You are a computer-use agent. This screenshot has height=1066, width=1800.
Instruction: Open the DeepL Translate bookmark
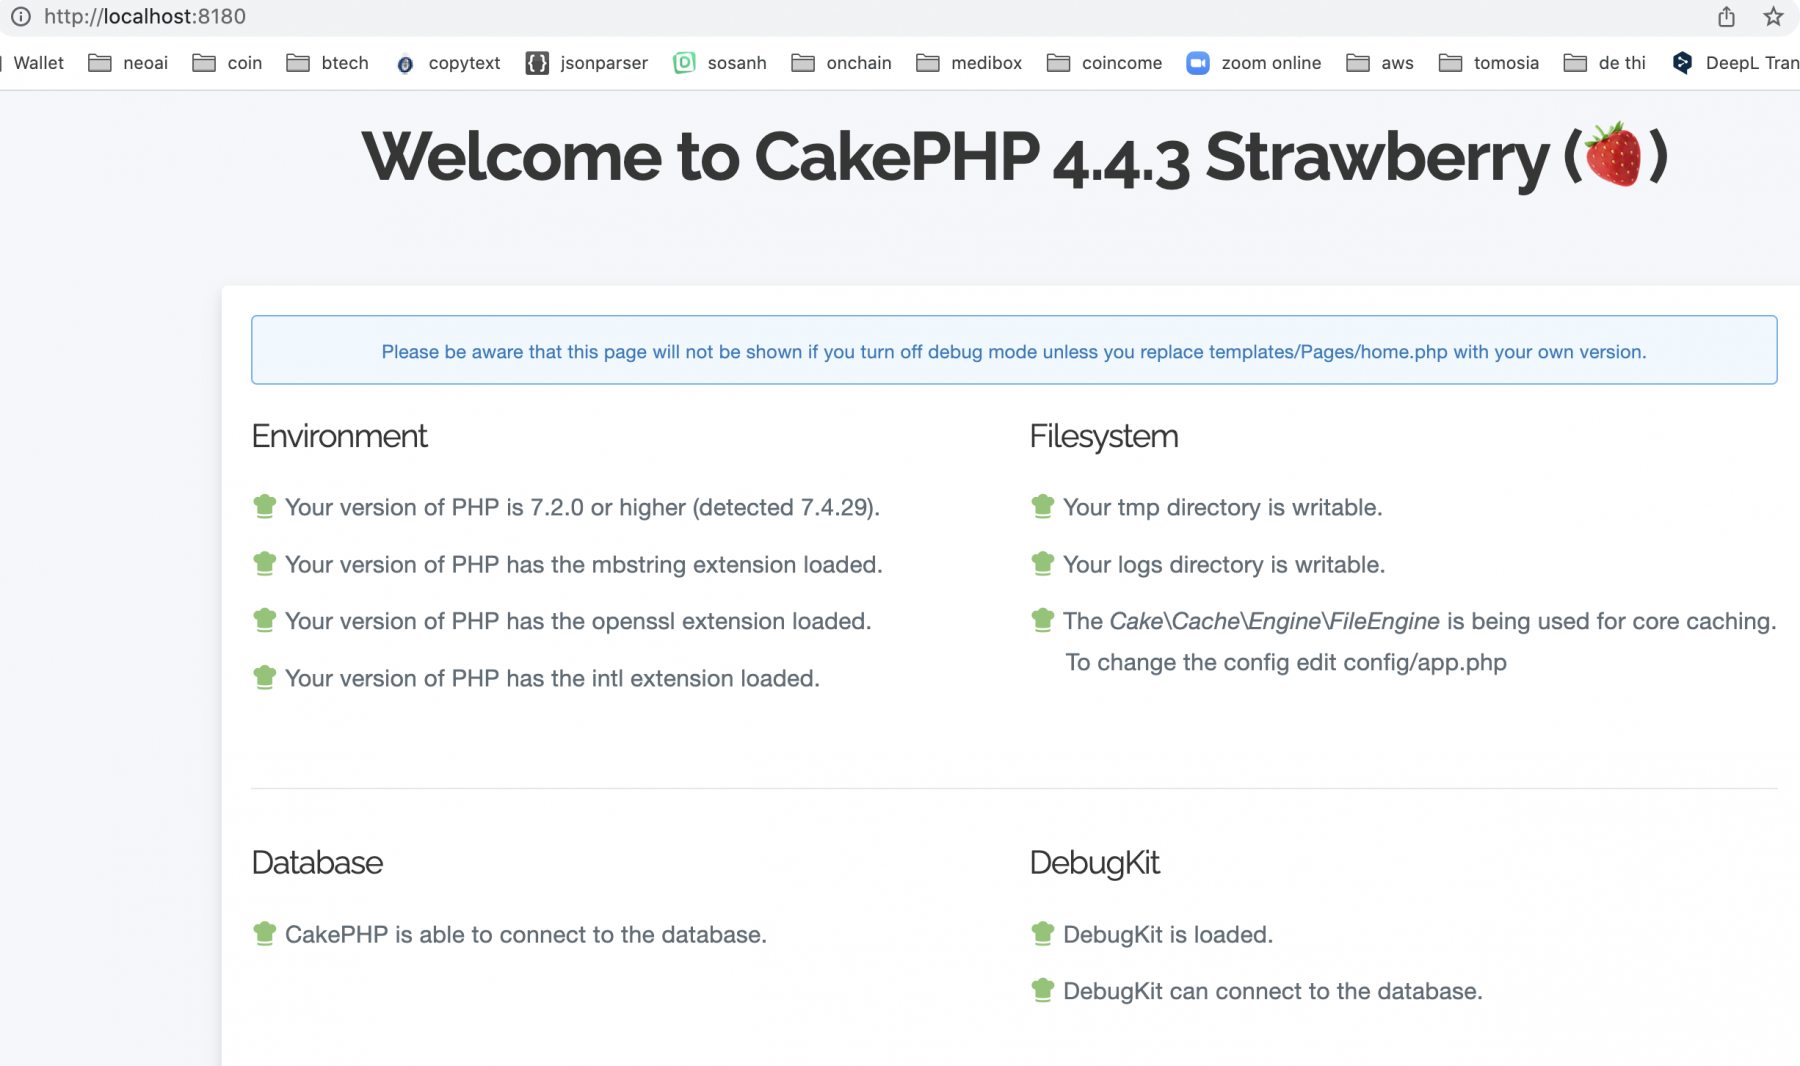(1736, 63)
